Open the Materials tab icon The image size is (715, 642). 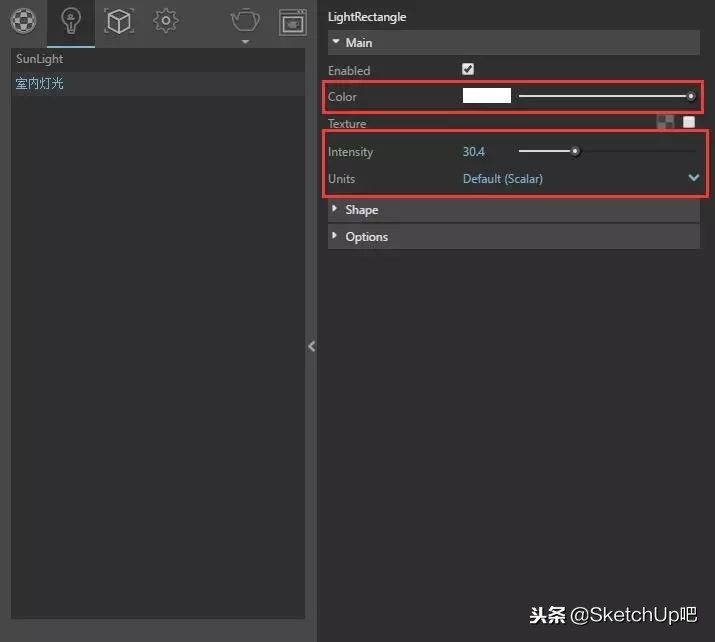[x=23, y=21]
